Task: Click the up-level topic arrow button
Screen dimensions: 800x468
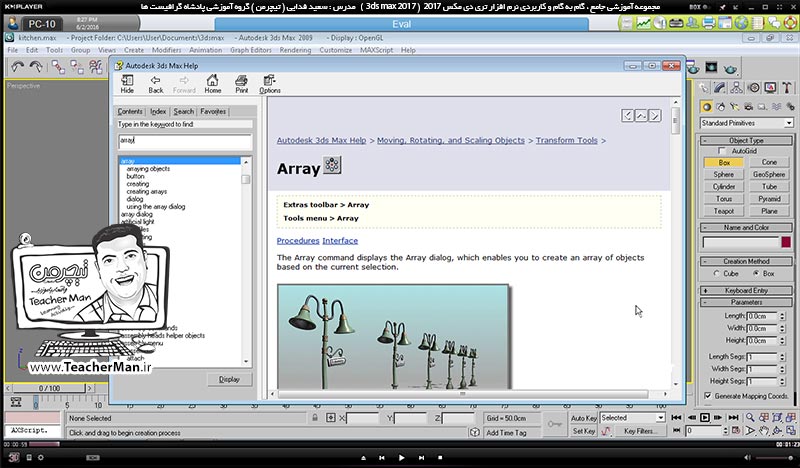Action: coord(641,115)
